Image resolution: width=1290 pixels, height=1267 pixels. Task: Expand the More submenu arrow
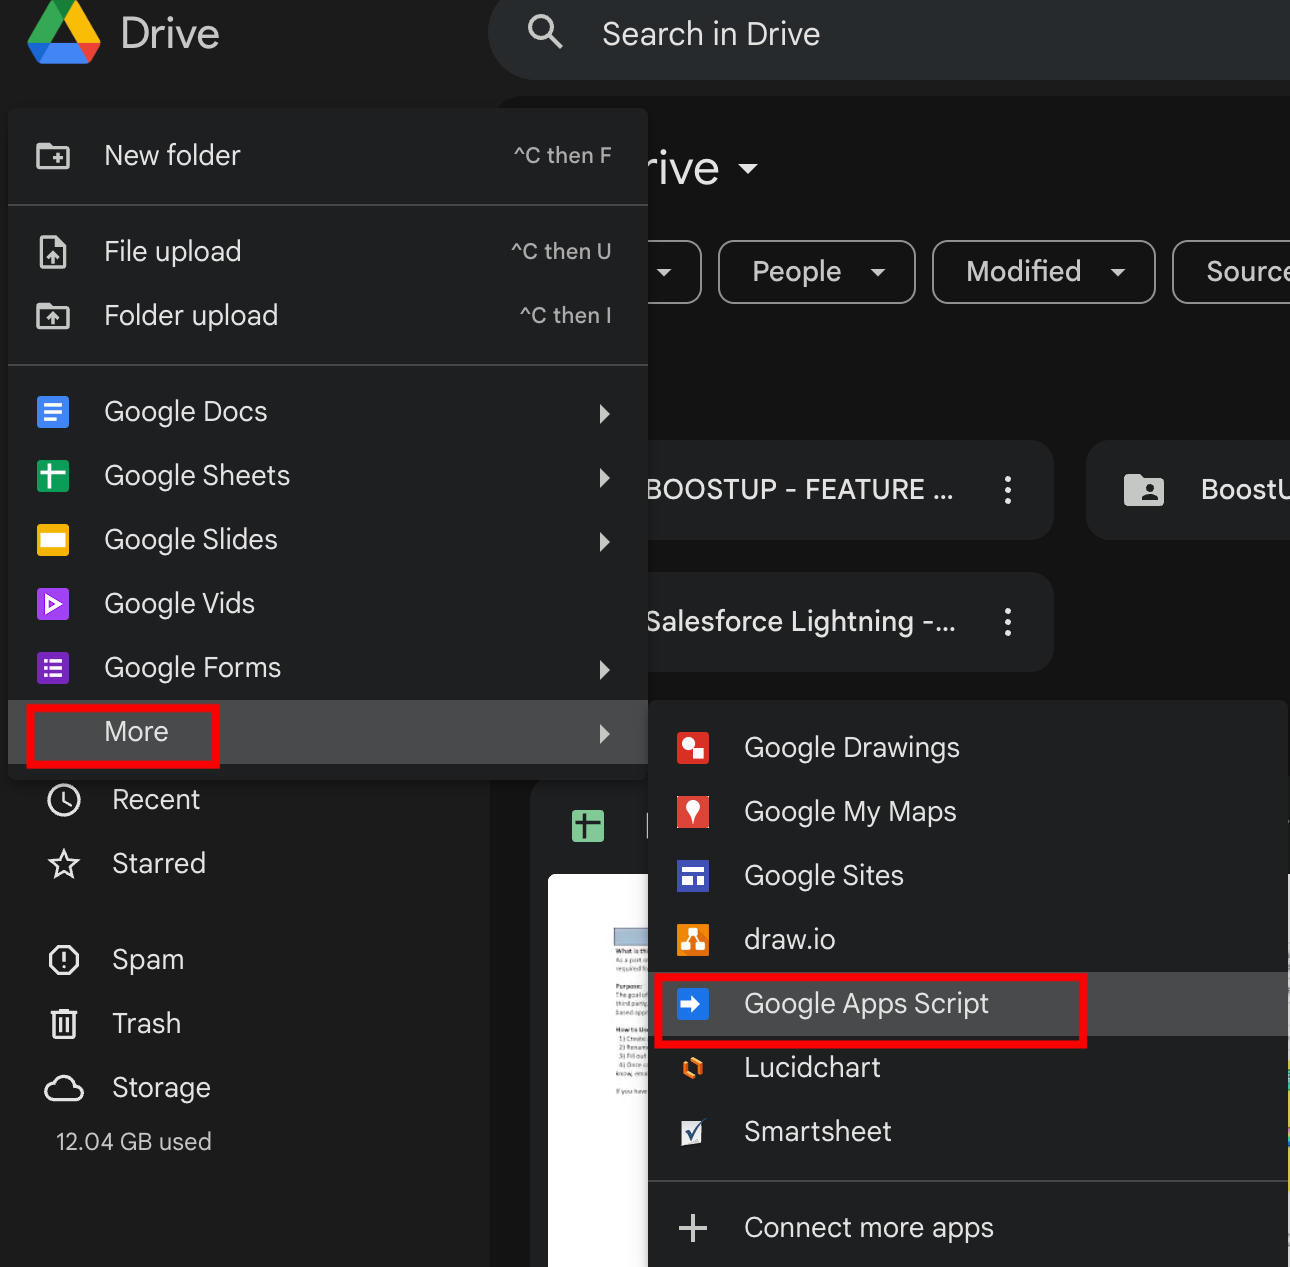604,733
